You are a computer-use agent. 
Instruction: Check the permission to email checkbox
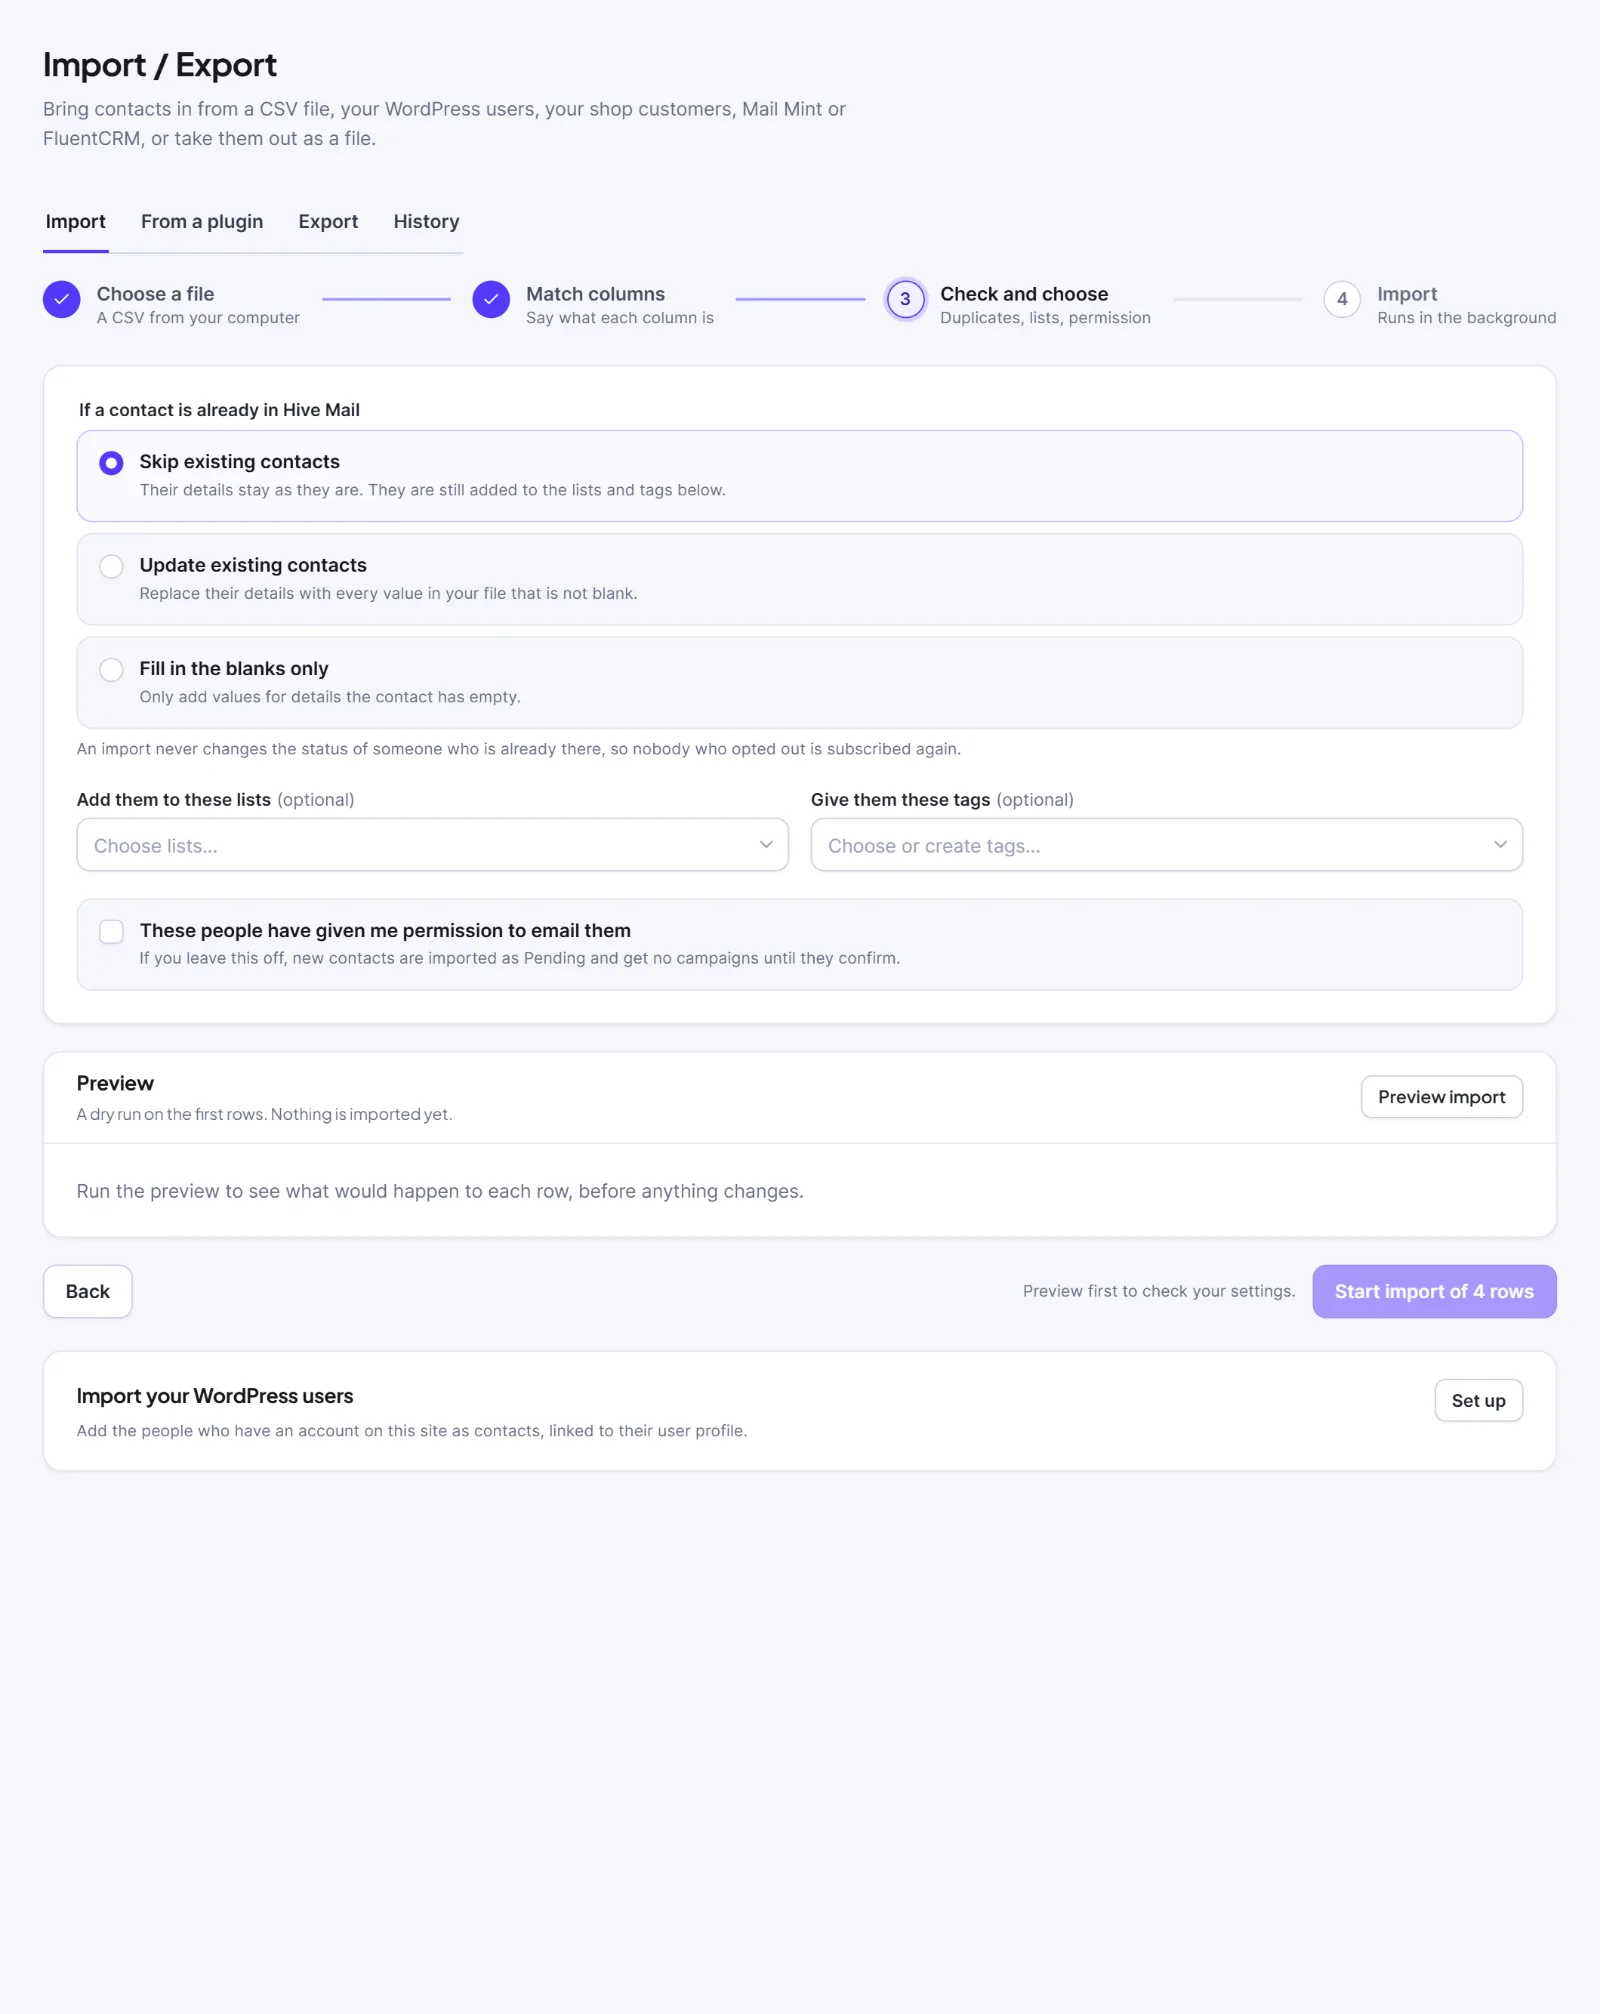(x=111, y=932)
